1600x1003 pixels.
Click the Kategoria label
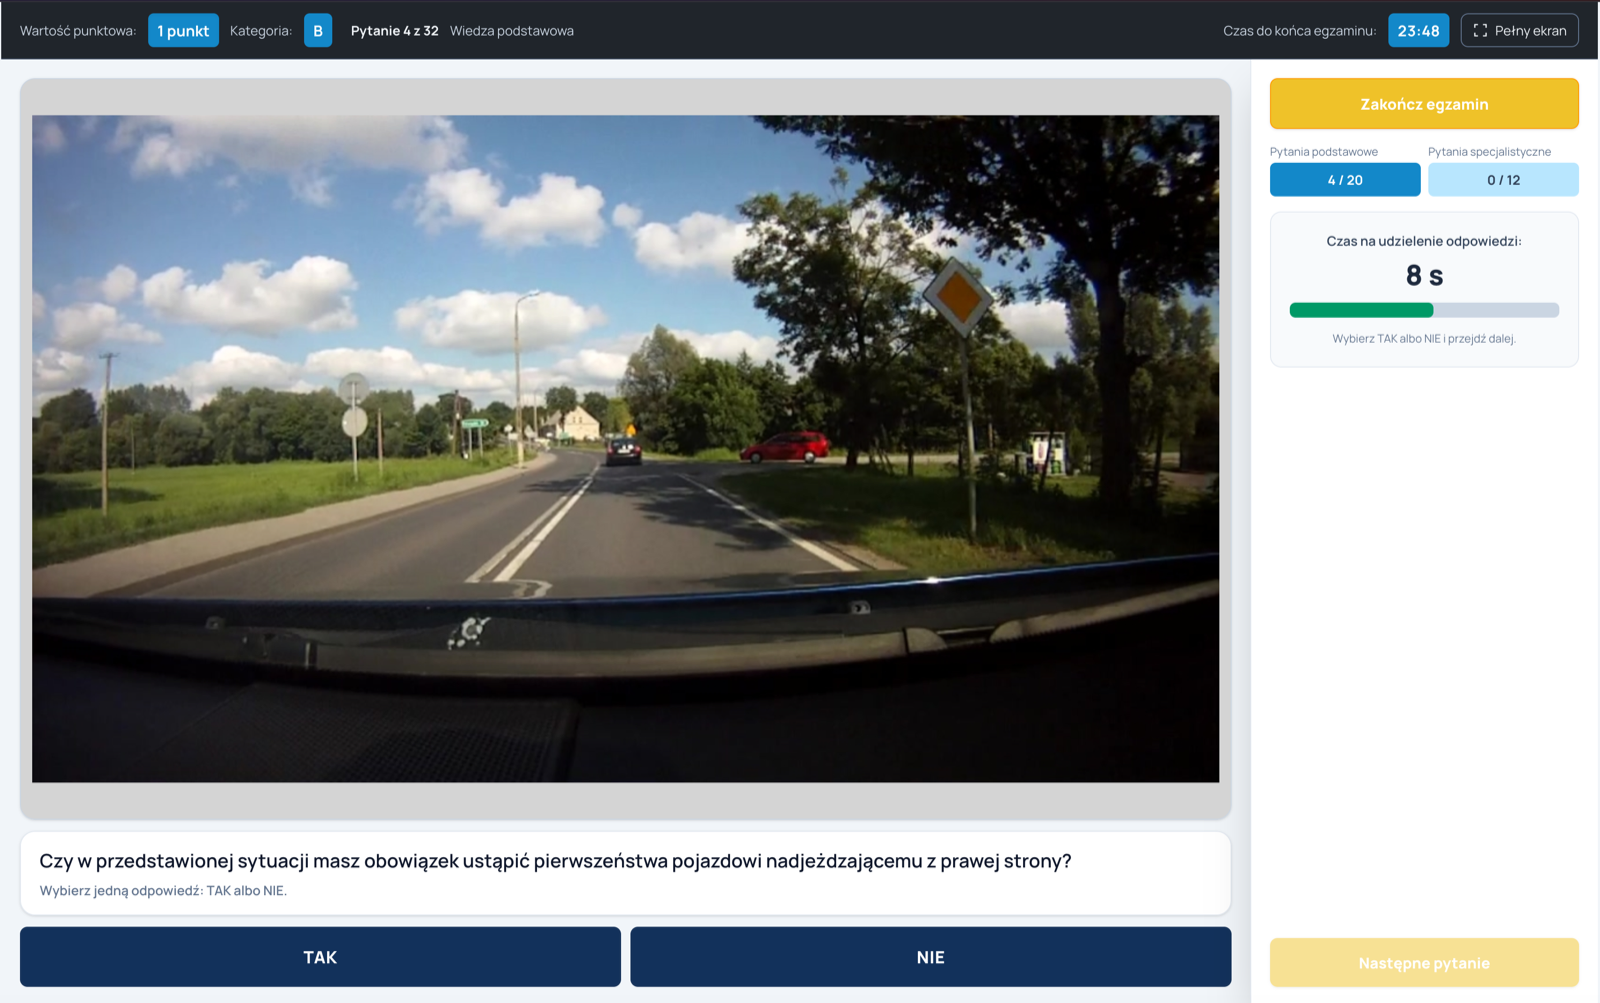click(x=261, y=31)
